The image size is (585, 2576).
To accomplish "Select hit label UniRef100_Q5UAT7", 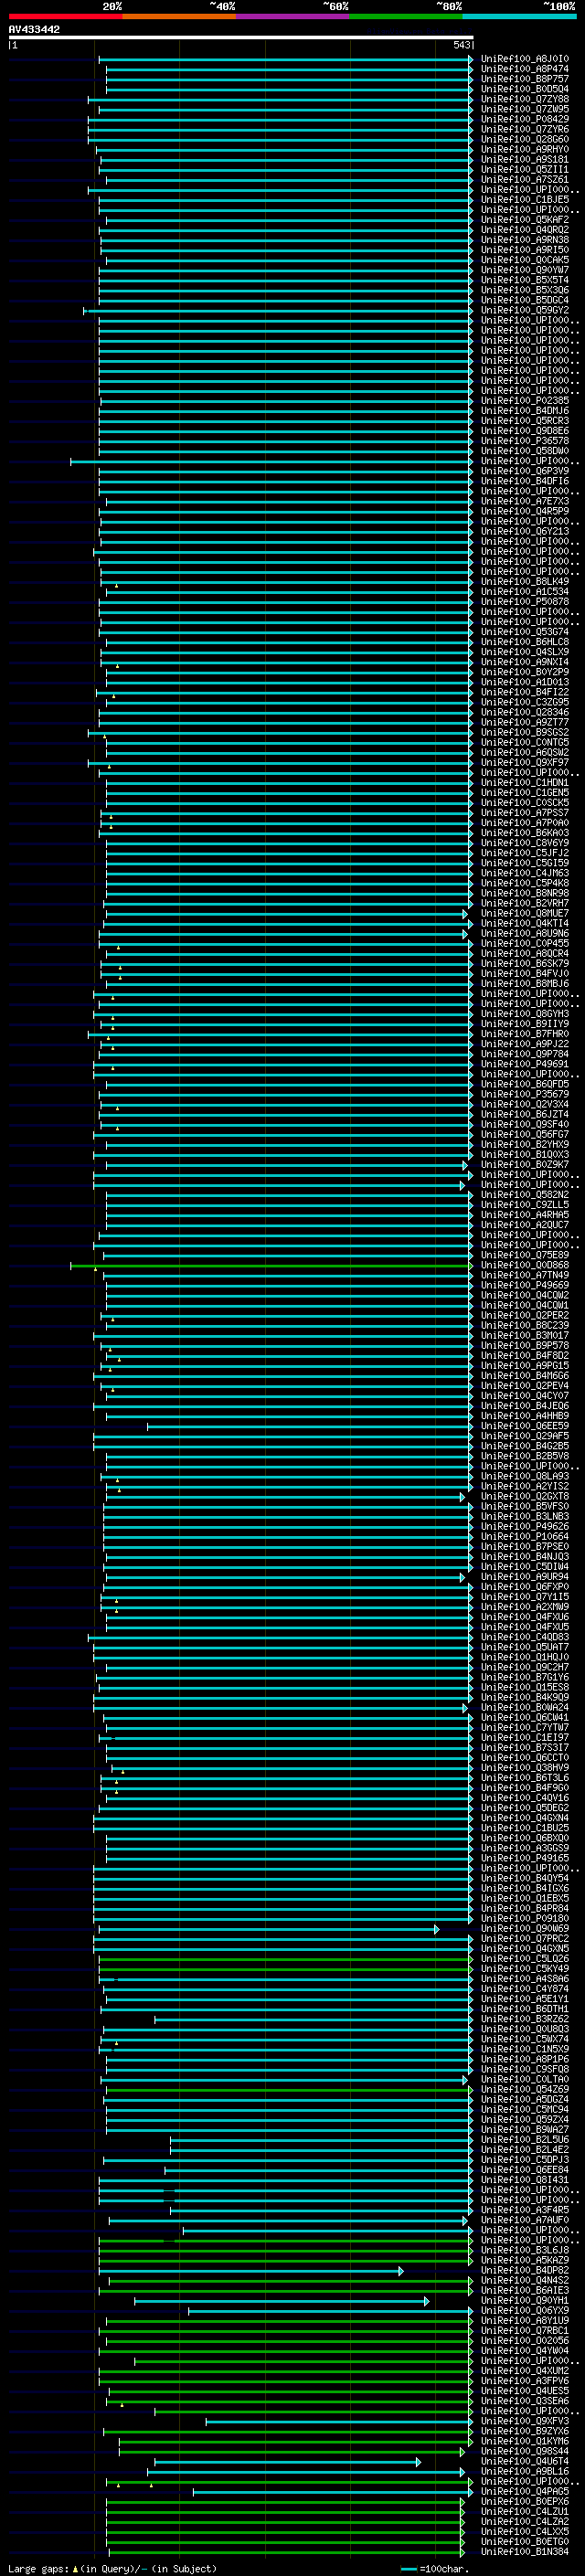I will pos(524,1647).
